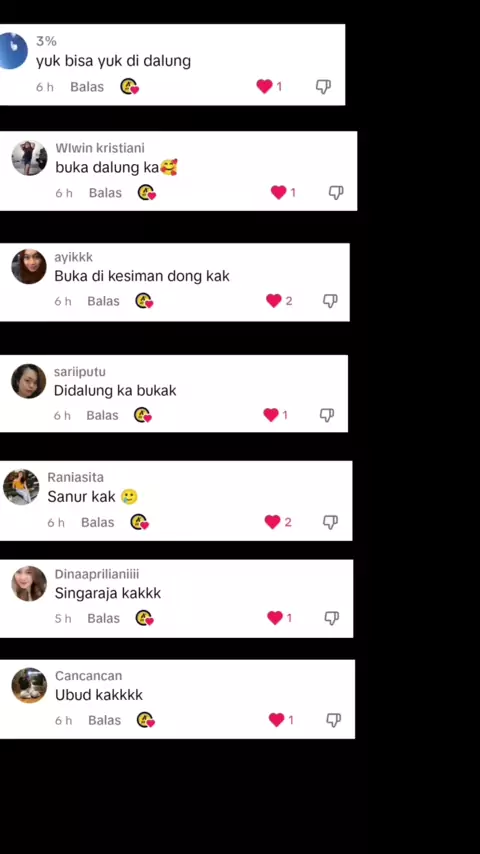Open Cancancan's profile avatar

tap(29, 685)
